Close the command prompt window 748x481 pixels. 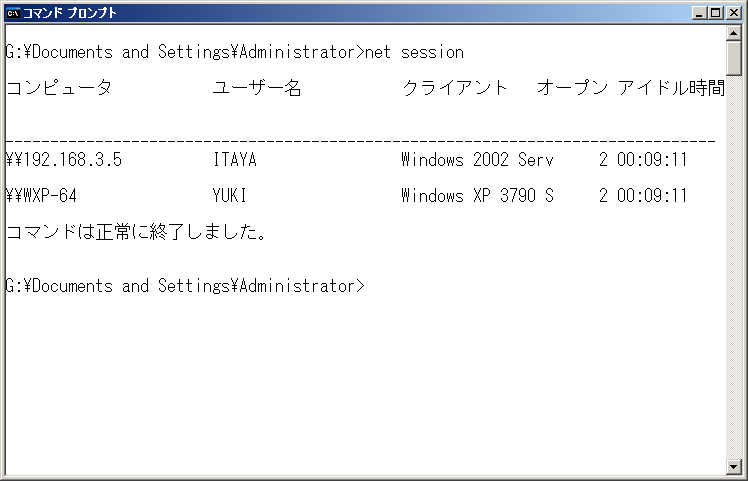[x=734, y=13]
